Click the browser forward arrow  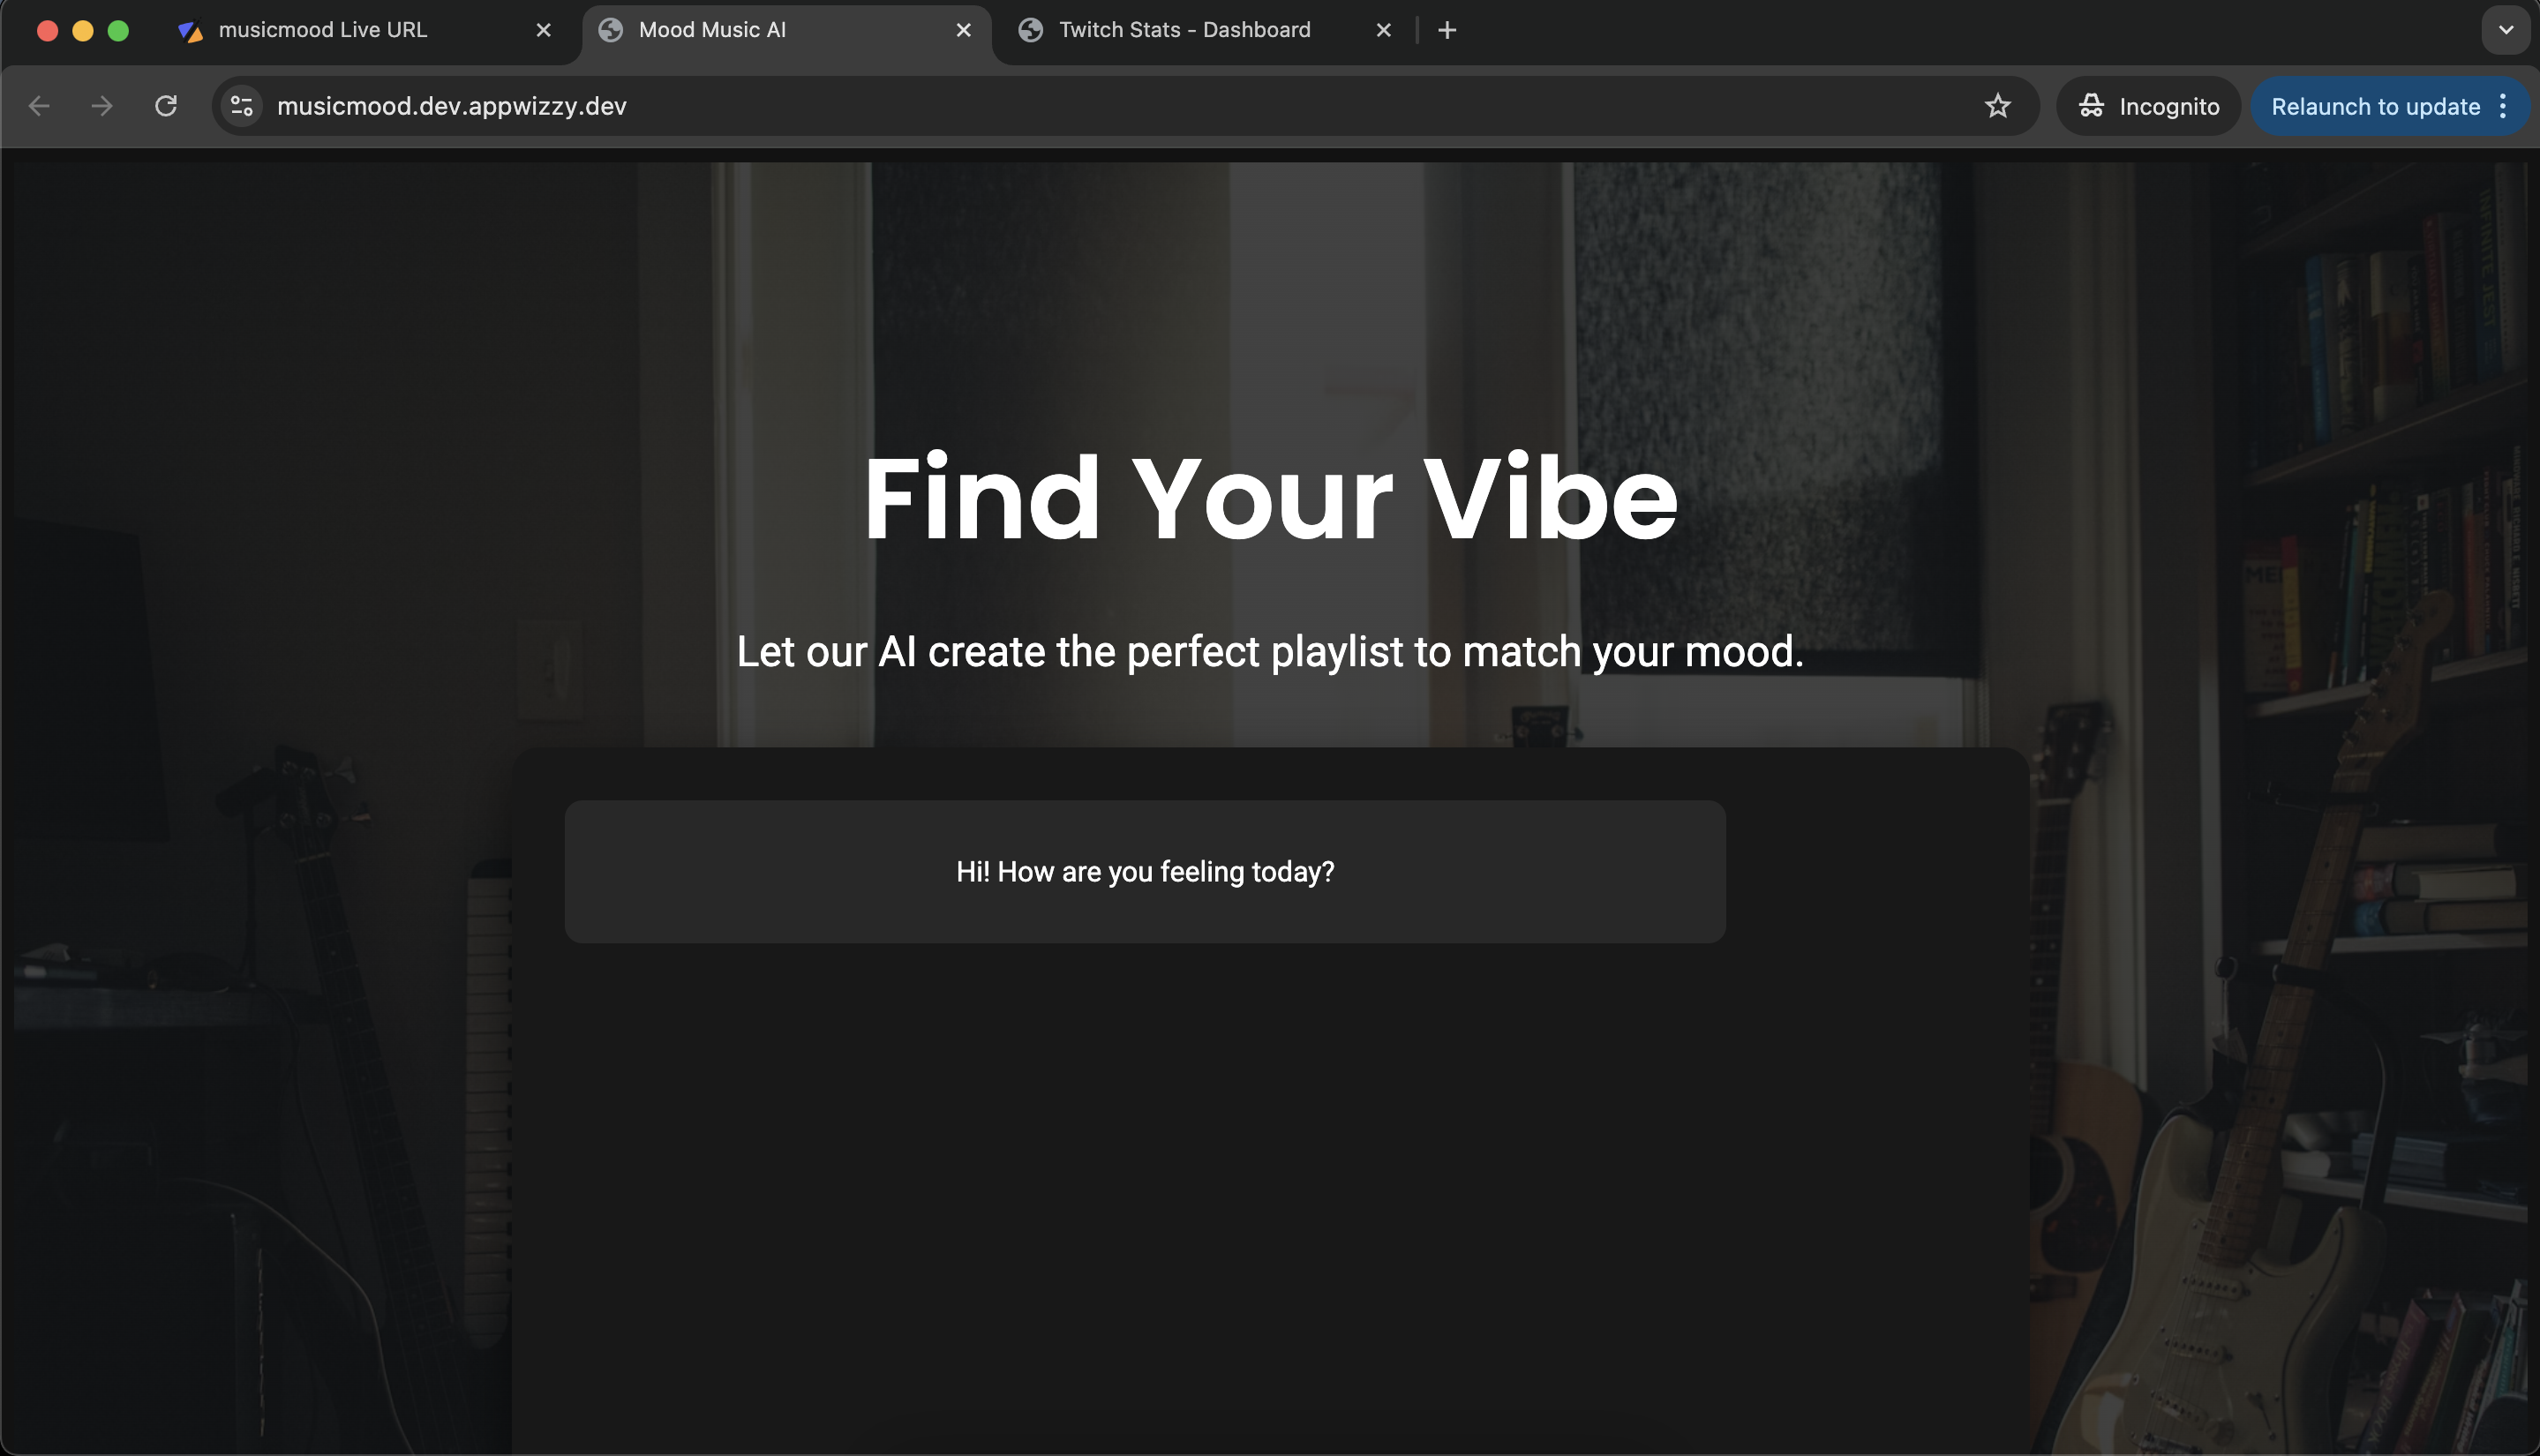(102, 106)
